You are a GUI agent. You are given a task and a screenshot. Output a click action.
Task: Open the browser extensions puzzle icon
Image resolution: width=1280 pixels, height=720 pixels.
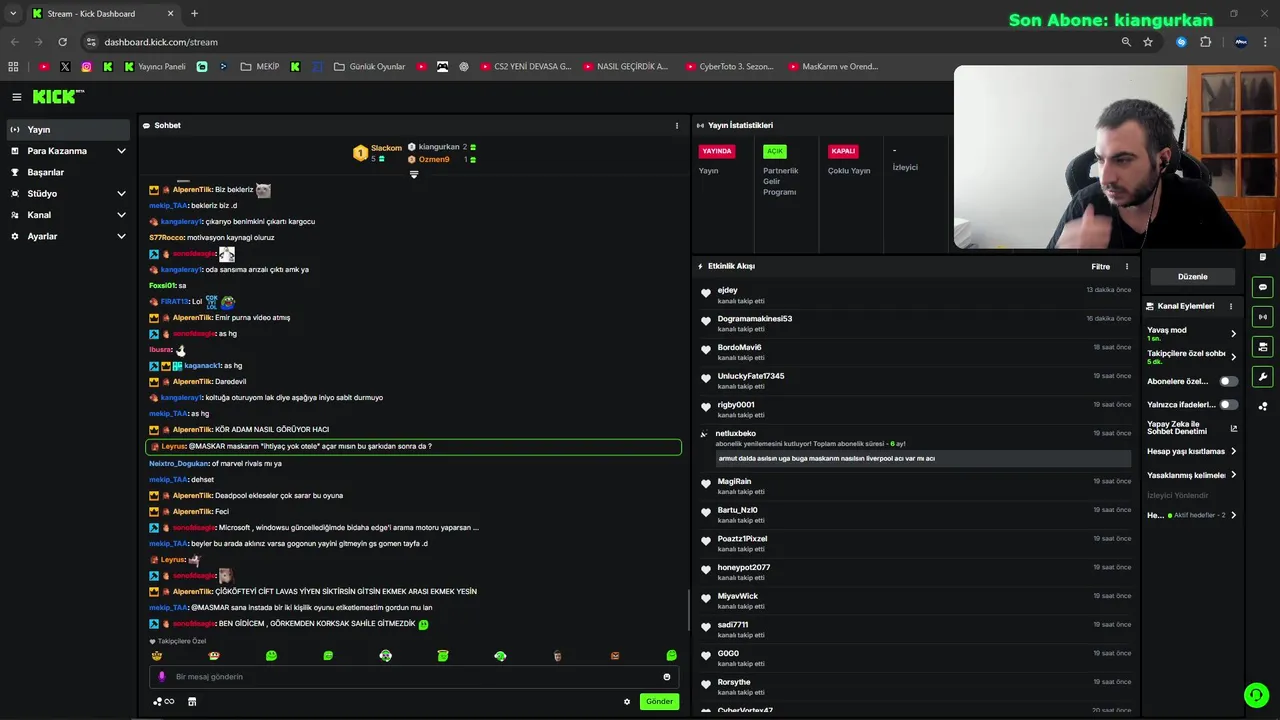click(x=1205, y=42)
